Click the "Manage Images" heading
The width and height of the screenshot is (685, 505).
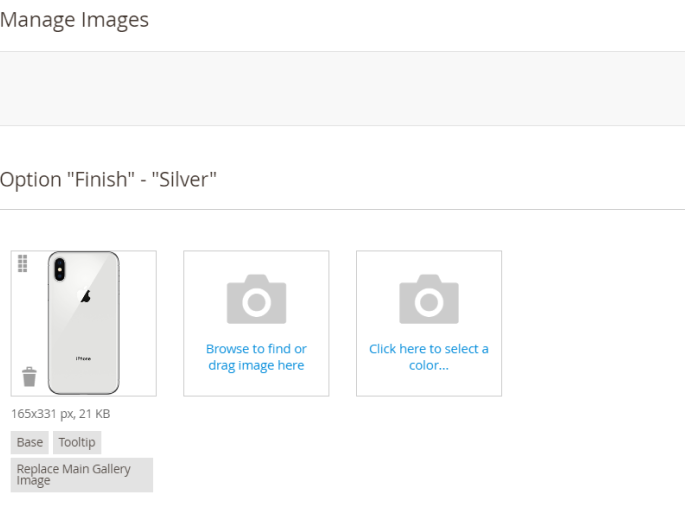click(x=74, y=20)
